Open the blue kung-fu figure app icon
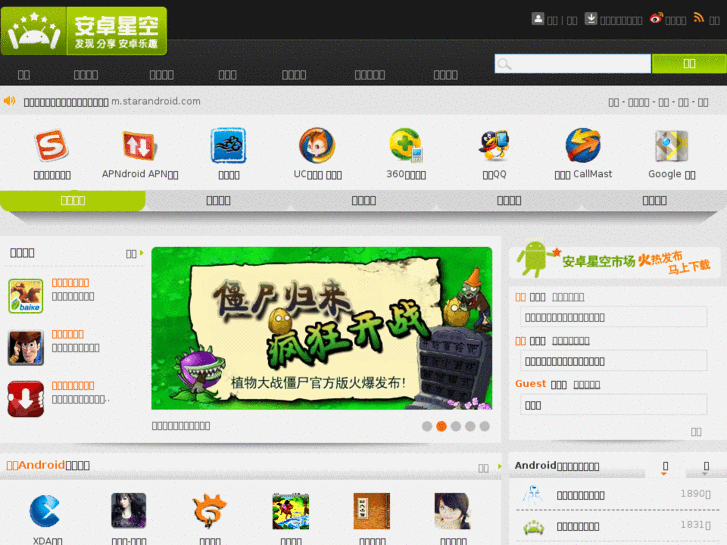The height and width of the screenshot is (545, 727). coord(229,145)
